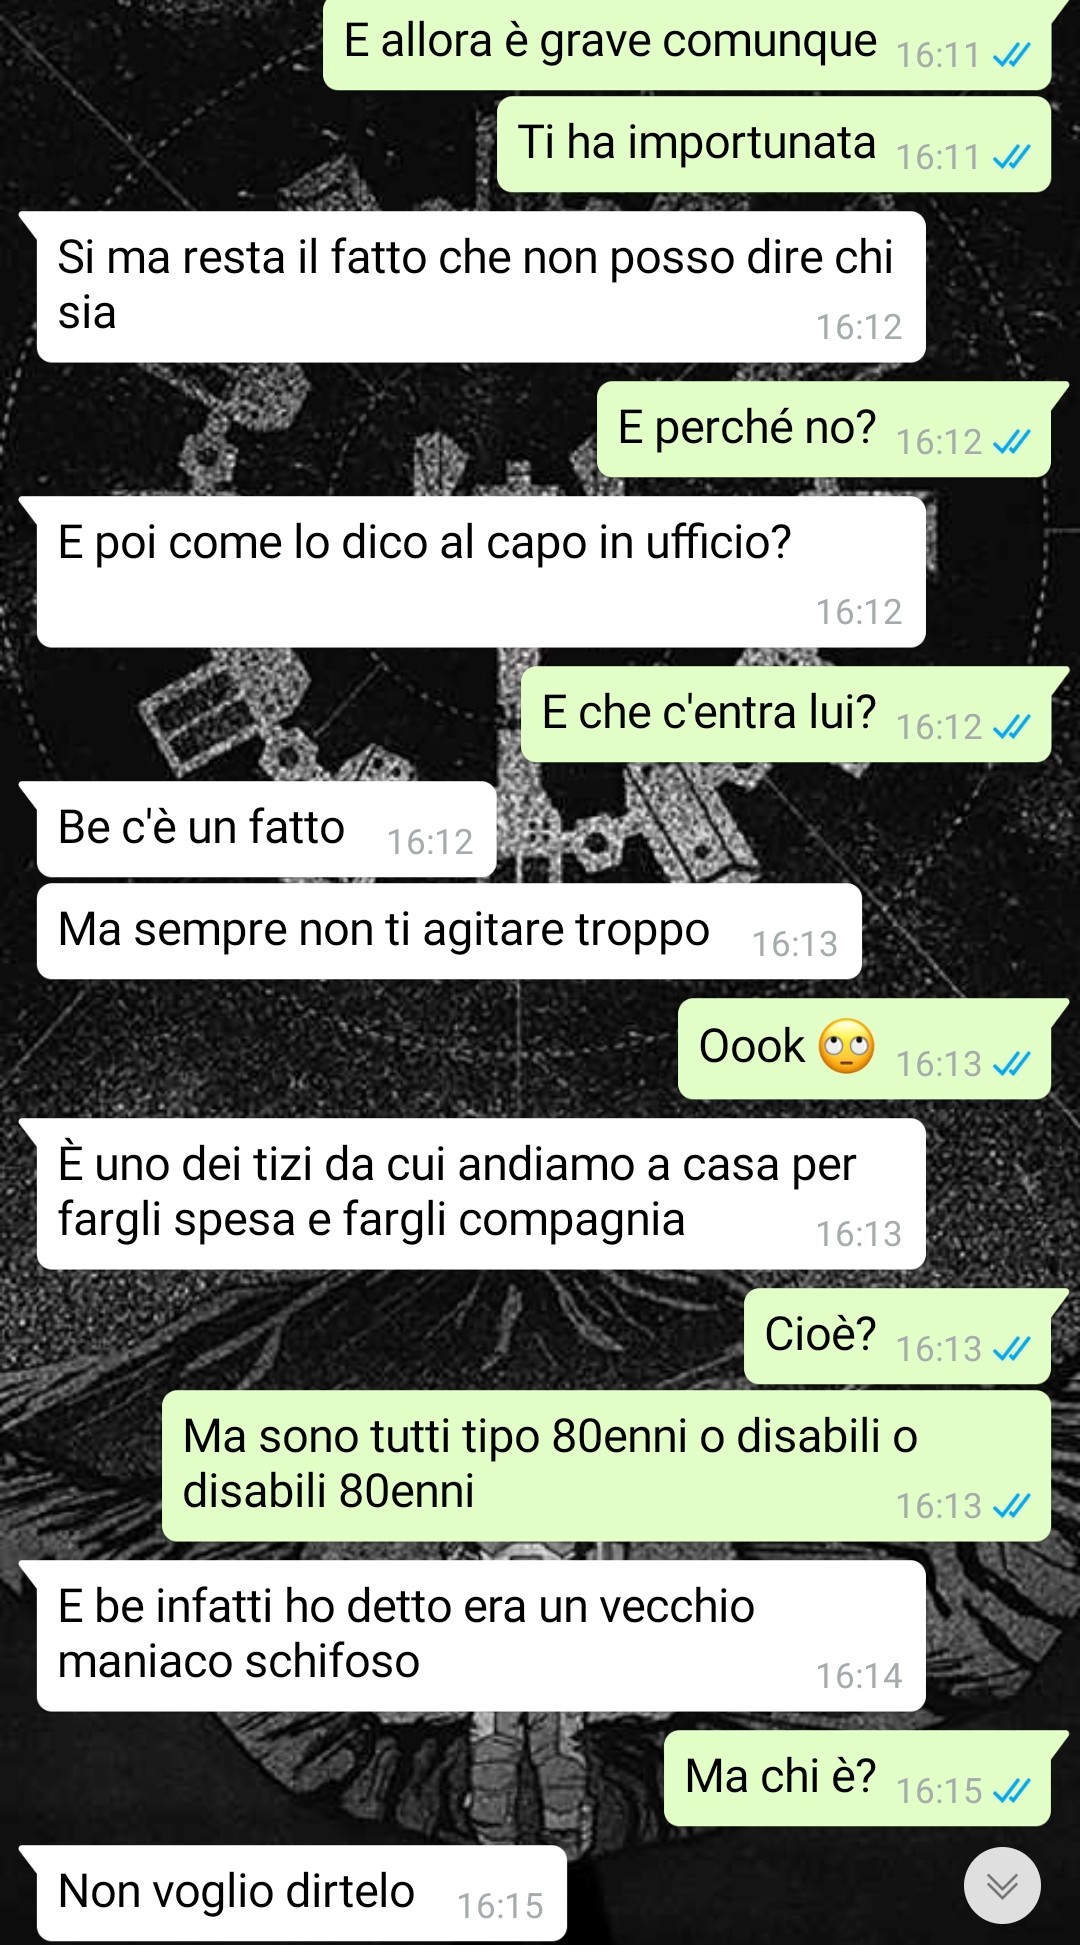Tap the rolling-eyes emoji in 'Oook' message
This screenshot has height=1945, width=1080.
846,1047
